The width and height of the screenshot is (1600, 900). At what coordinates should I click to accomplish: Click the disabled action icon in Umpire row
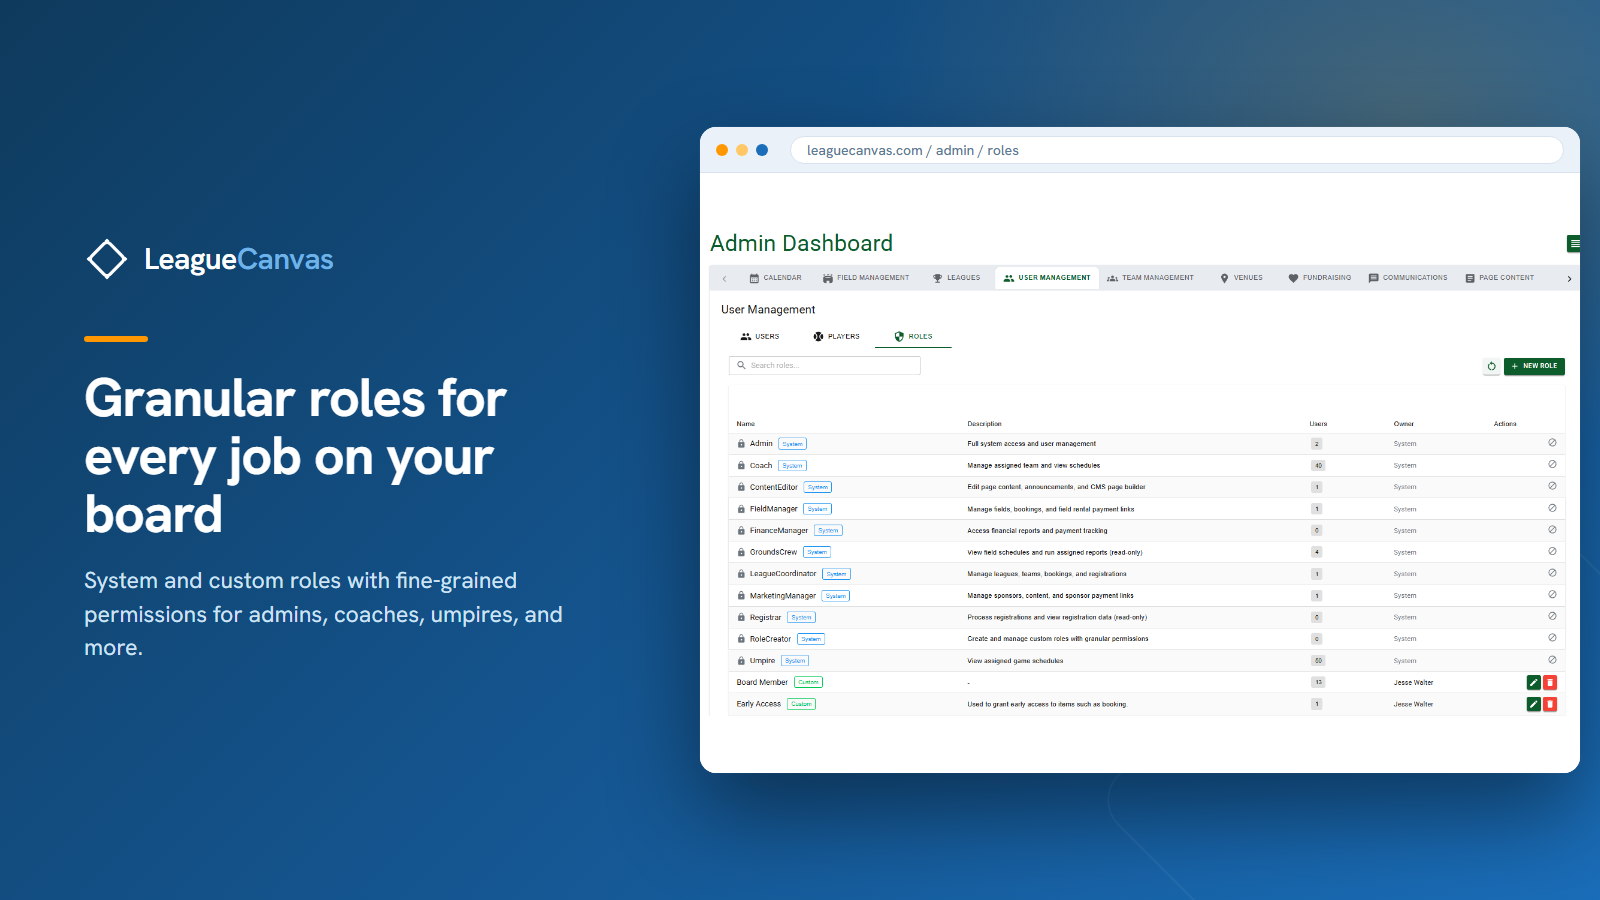coord(1552,660)
